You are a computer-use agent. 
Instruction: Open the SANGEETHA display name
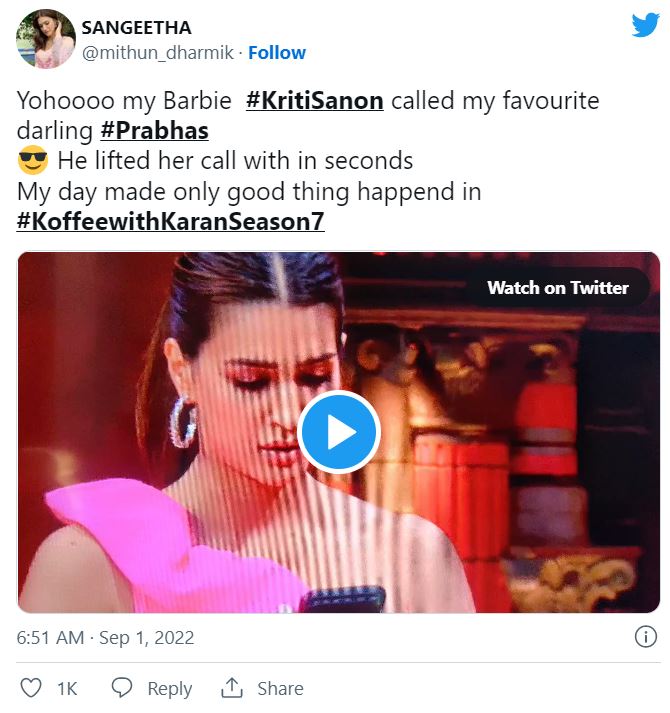pos(136,28)
